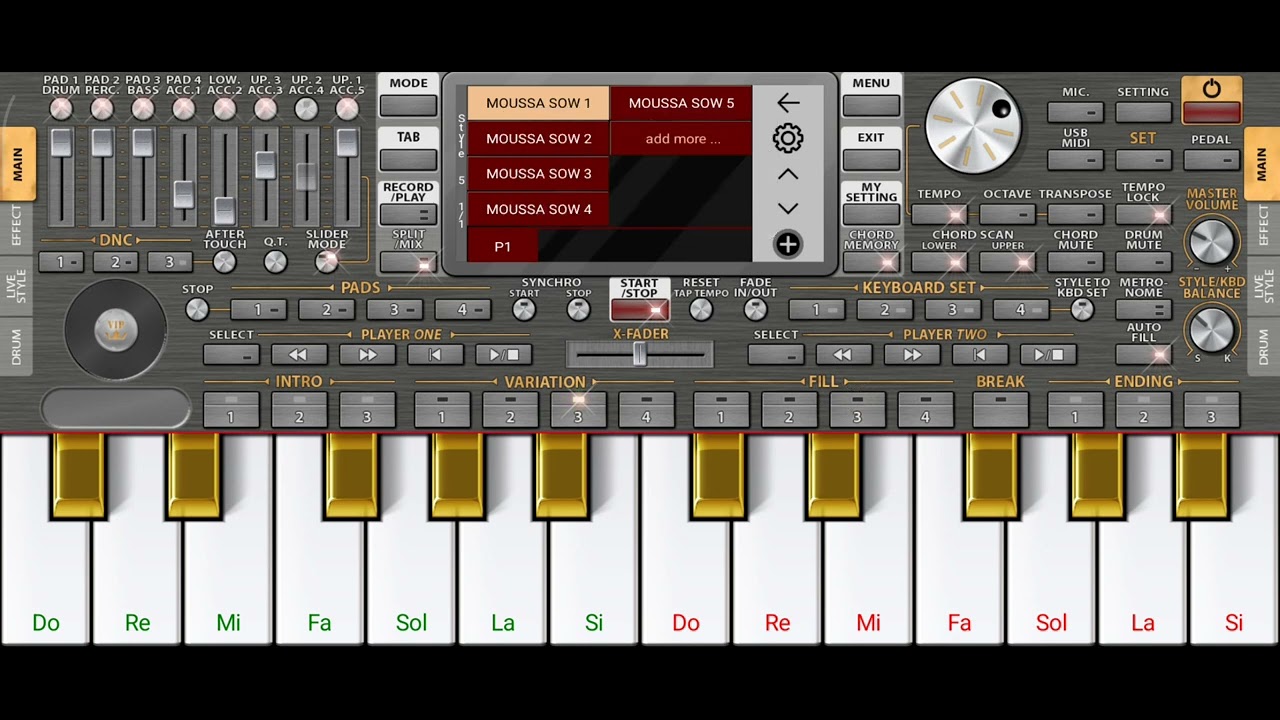Image resolution: width=1280 pixels, height=720 pixels.
Task: Tap the Style/KBD Balance knob
Action: coord(1211,329)
